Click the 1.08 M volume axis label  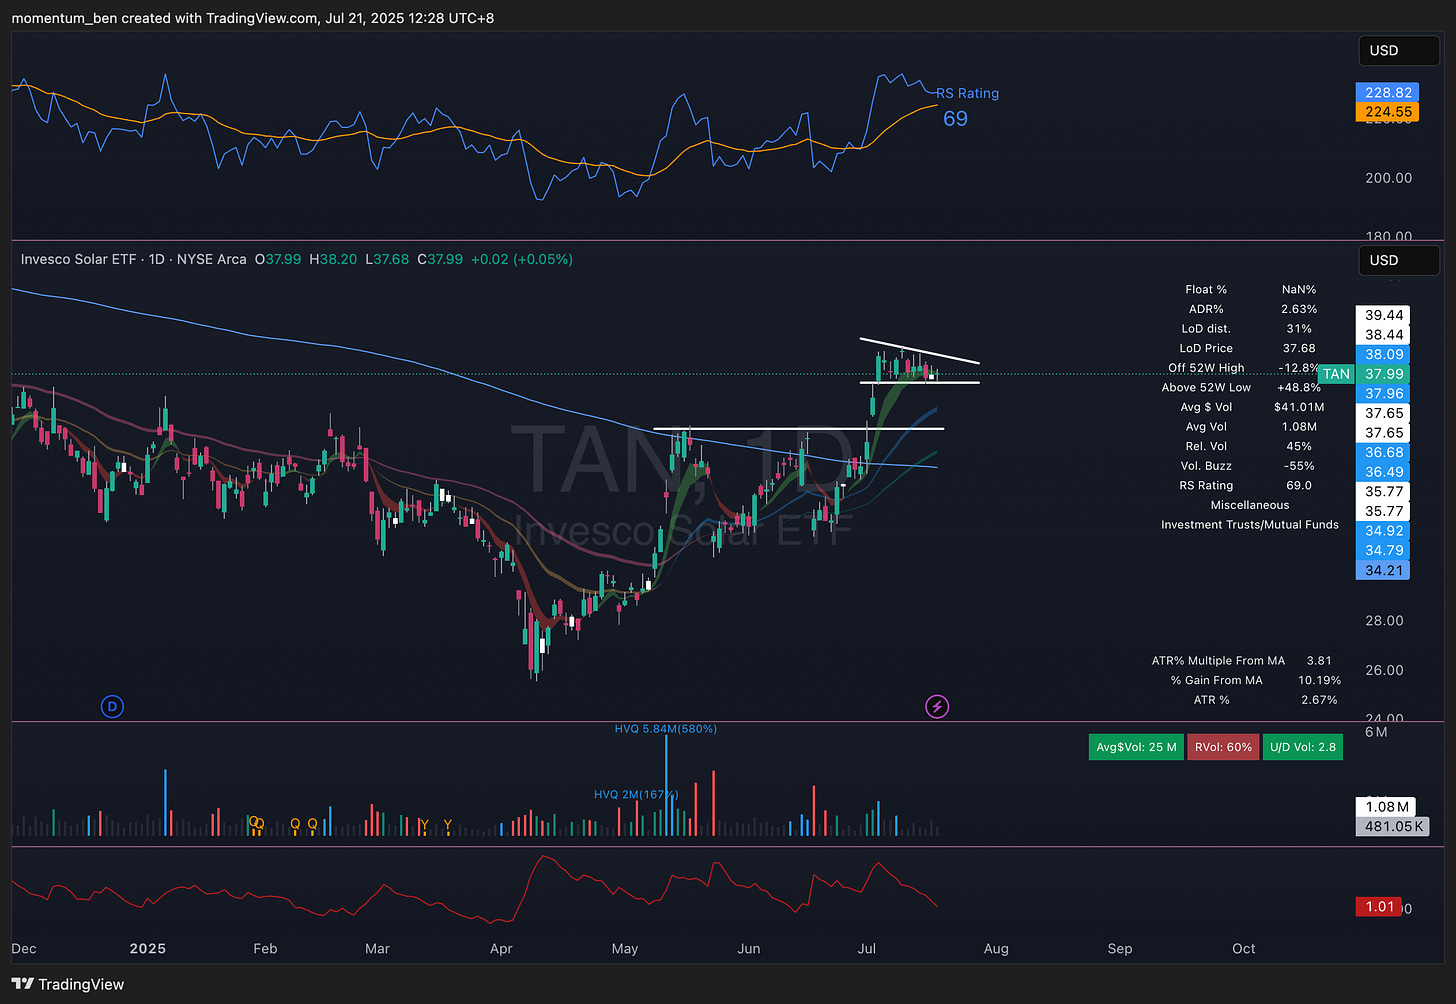coord(1387,807)
